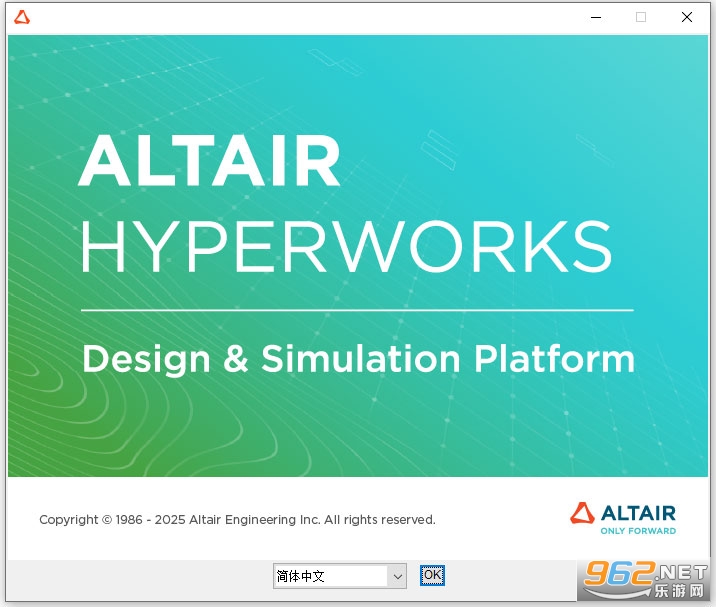Confirm the language with the OK button
This screenshot has height=607, width=716.
click(432, 575)
